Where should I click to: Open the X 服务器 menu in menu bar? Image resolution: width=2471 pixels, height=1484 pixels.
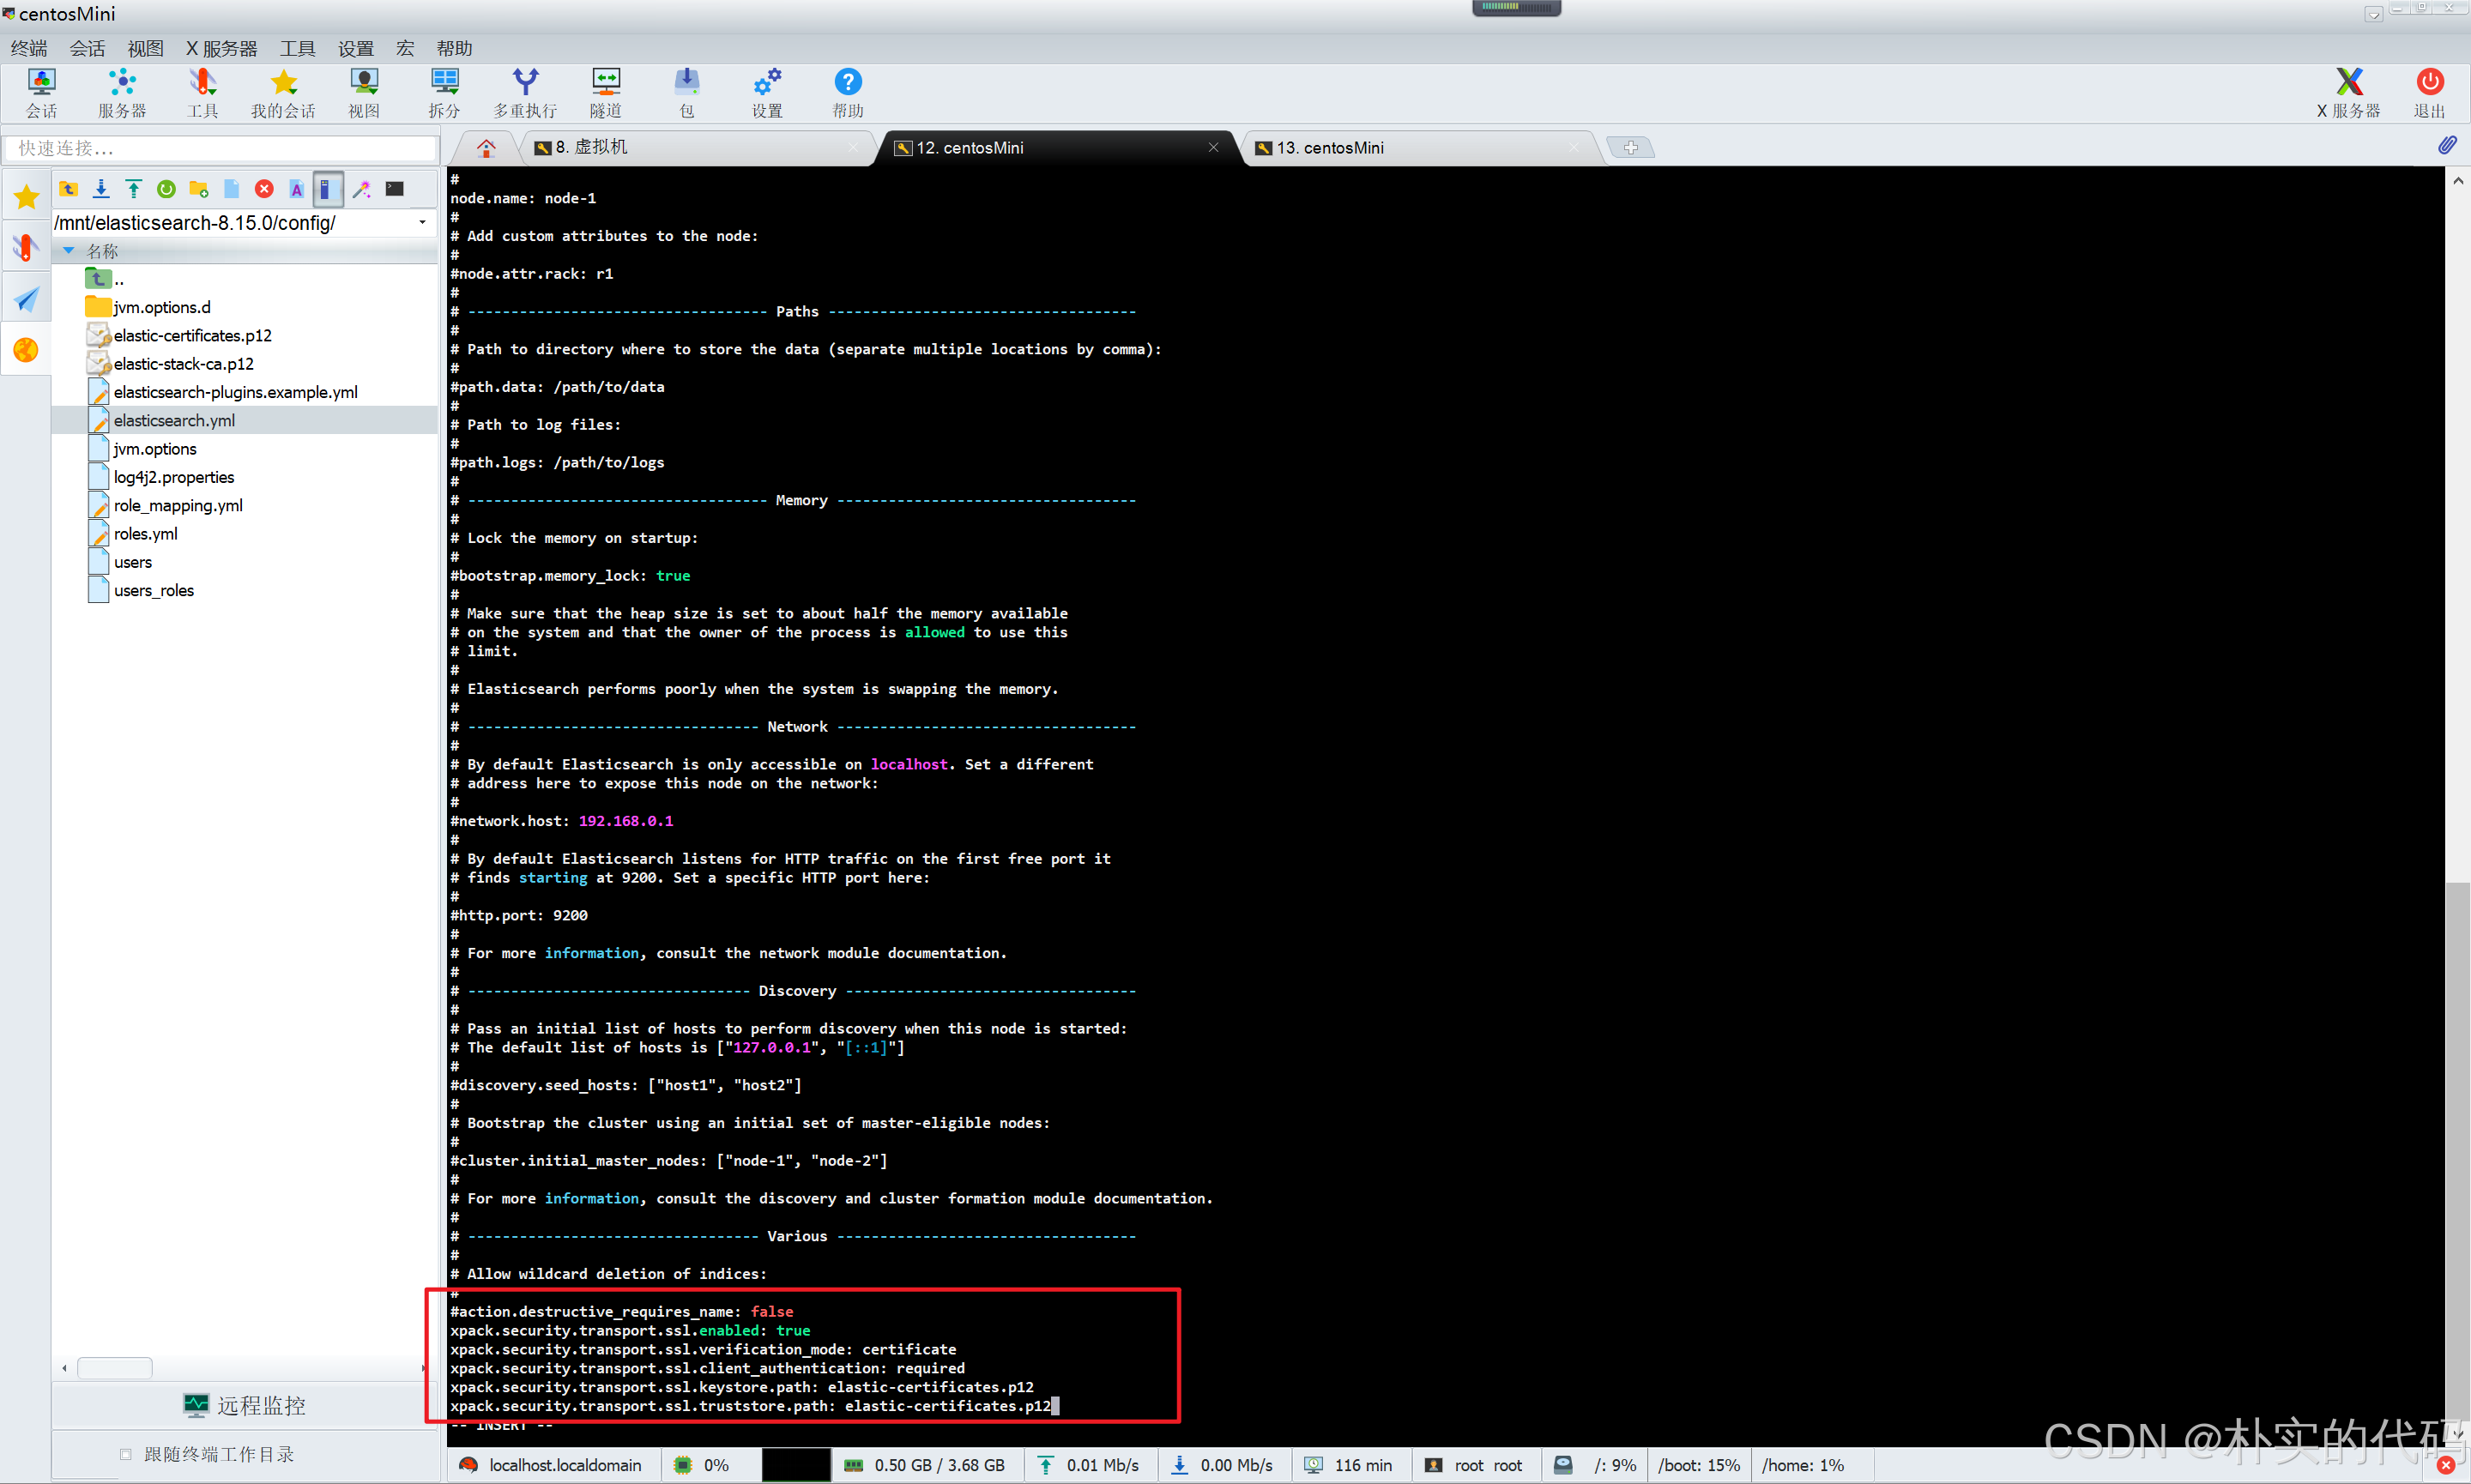[x=221, y=48]
